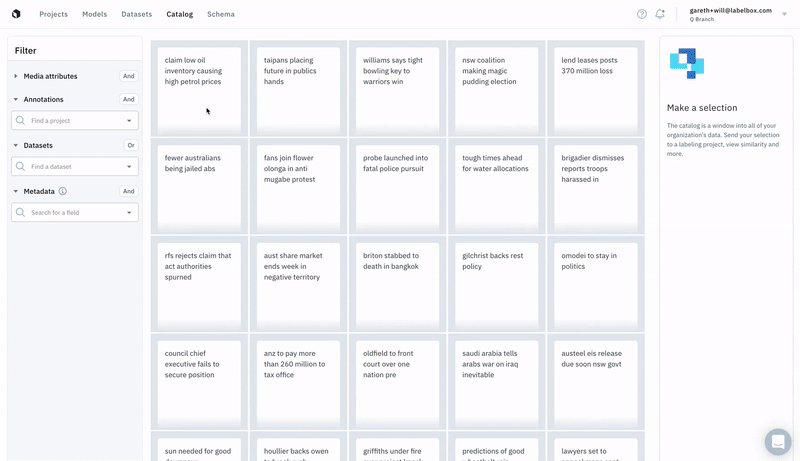
Task: Open the account dropdown arrow
Action: (784, 14)
